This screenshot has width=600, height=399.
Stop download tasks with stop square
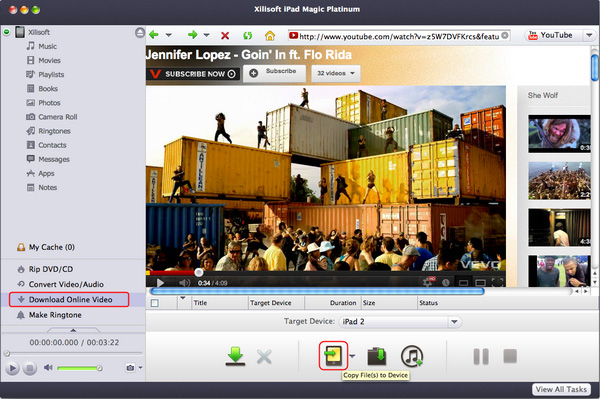pos(510,356)
